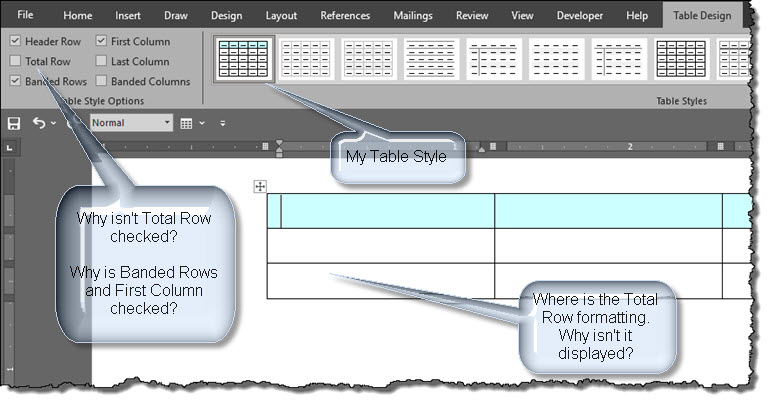This screenshot has width=768, height=401.
Task: Apply the seventh table style thumbnail
Action: [619, 59]
